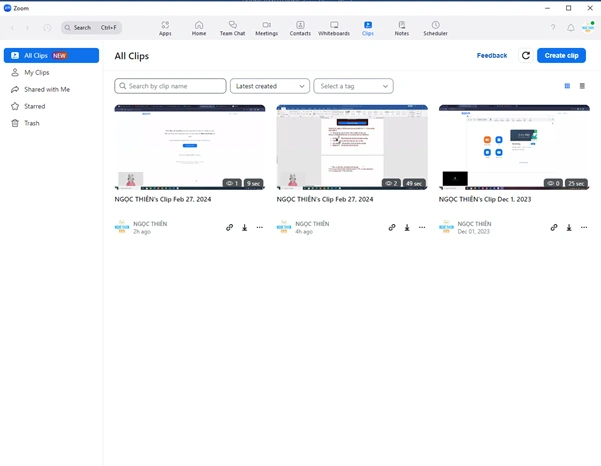This screenshot has width=601, height=466.
Task: Click "NGỌC THIÊN's Clip Dec 1, 2023" title
Action: point(485,199)
